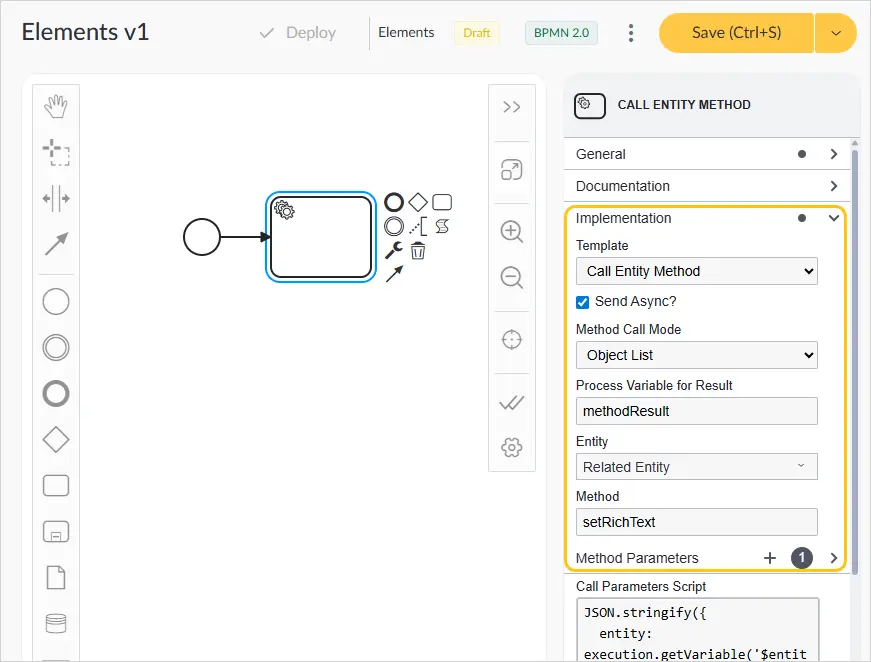Create a gateway from palette

point(56,440)
